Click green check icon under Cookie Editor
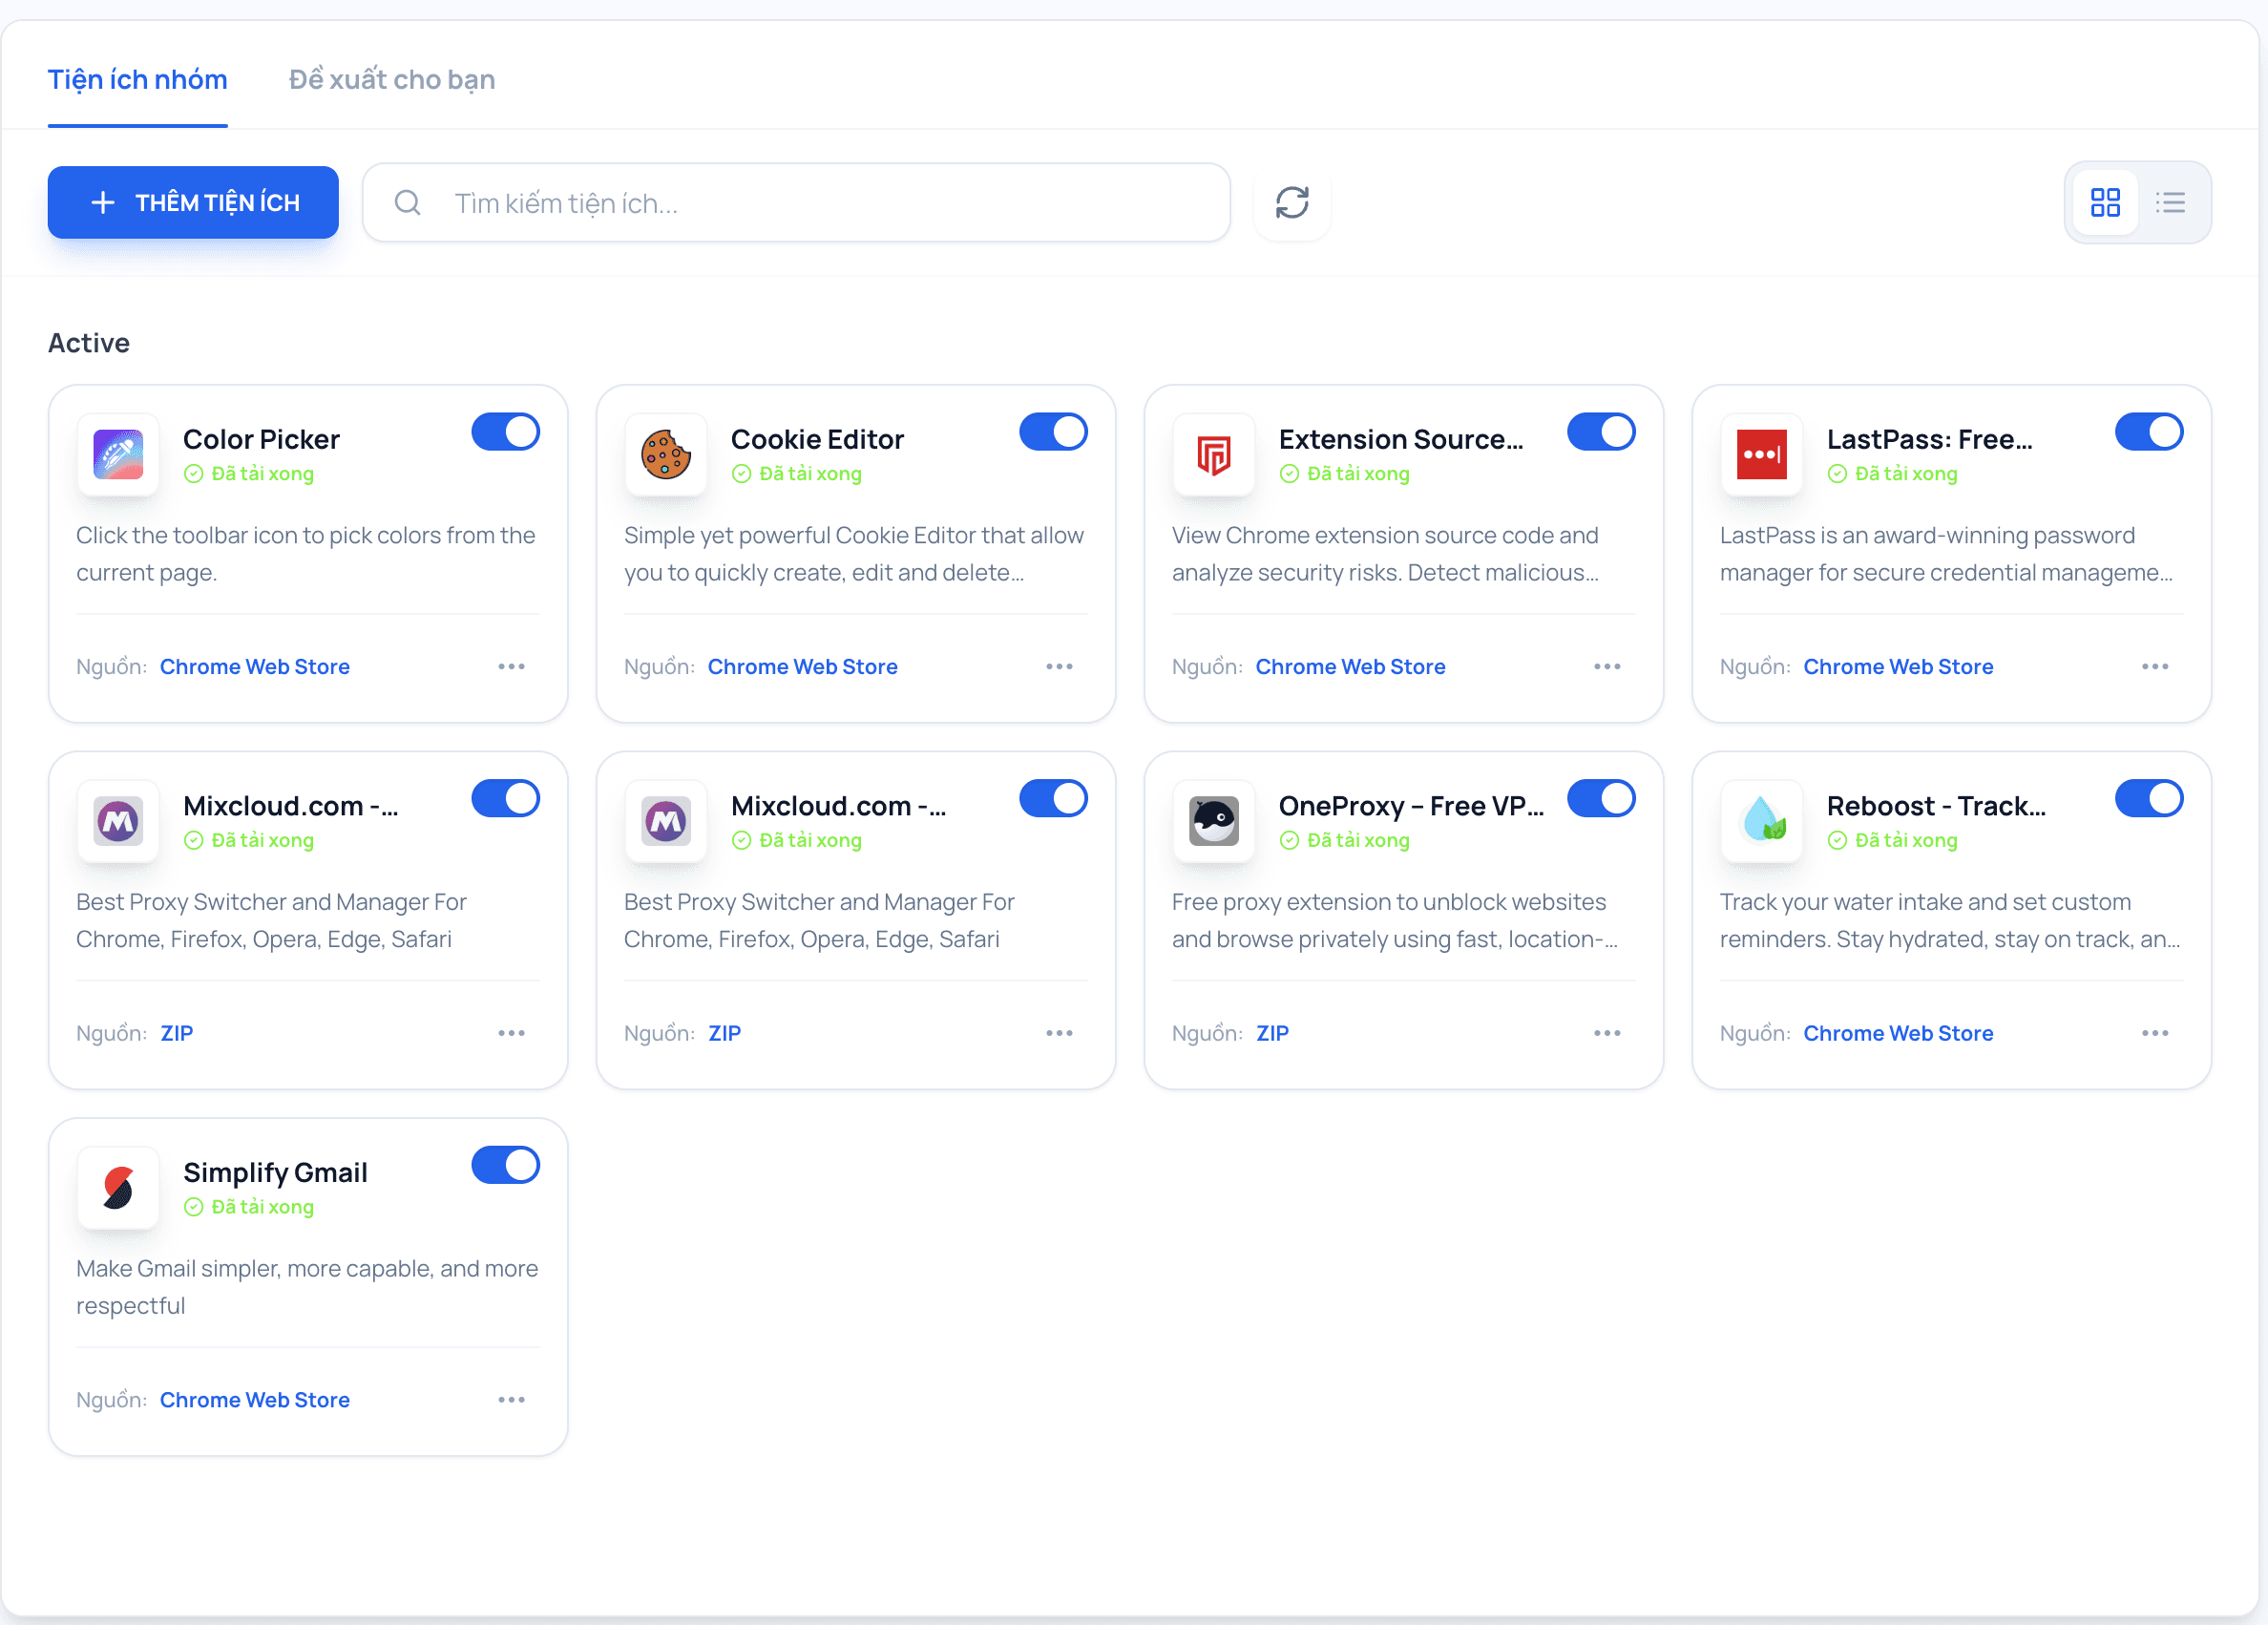The width and height of the screenshot is (2268, 1625). [742, 474]
